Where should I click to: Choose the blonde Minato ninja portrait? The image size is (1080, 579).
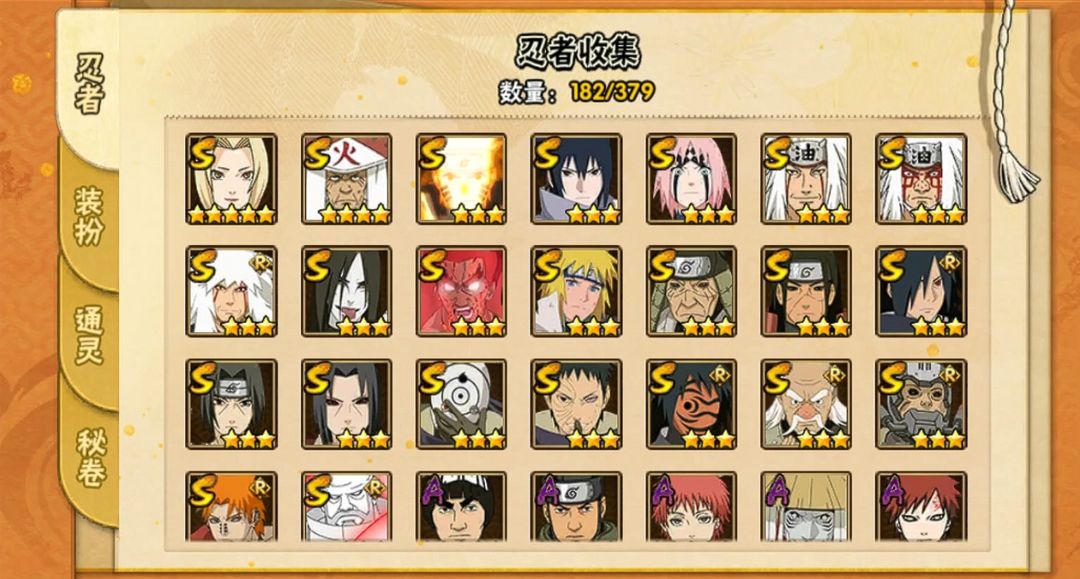coord(577,292)
